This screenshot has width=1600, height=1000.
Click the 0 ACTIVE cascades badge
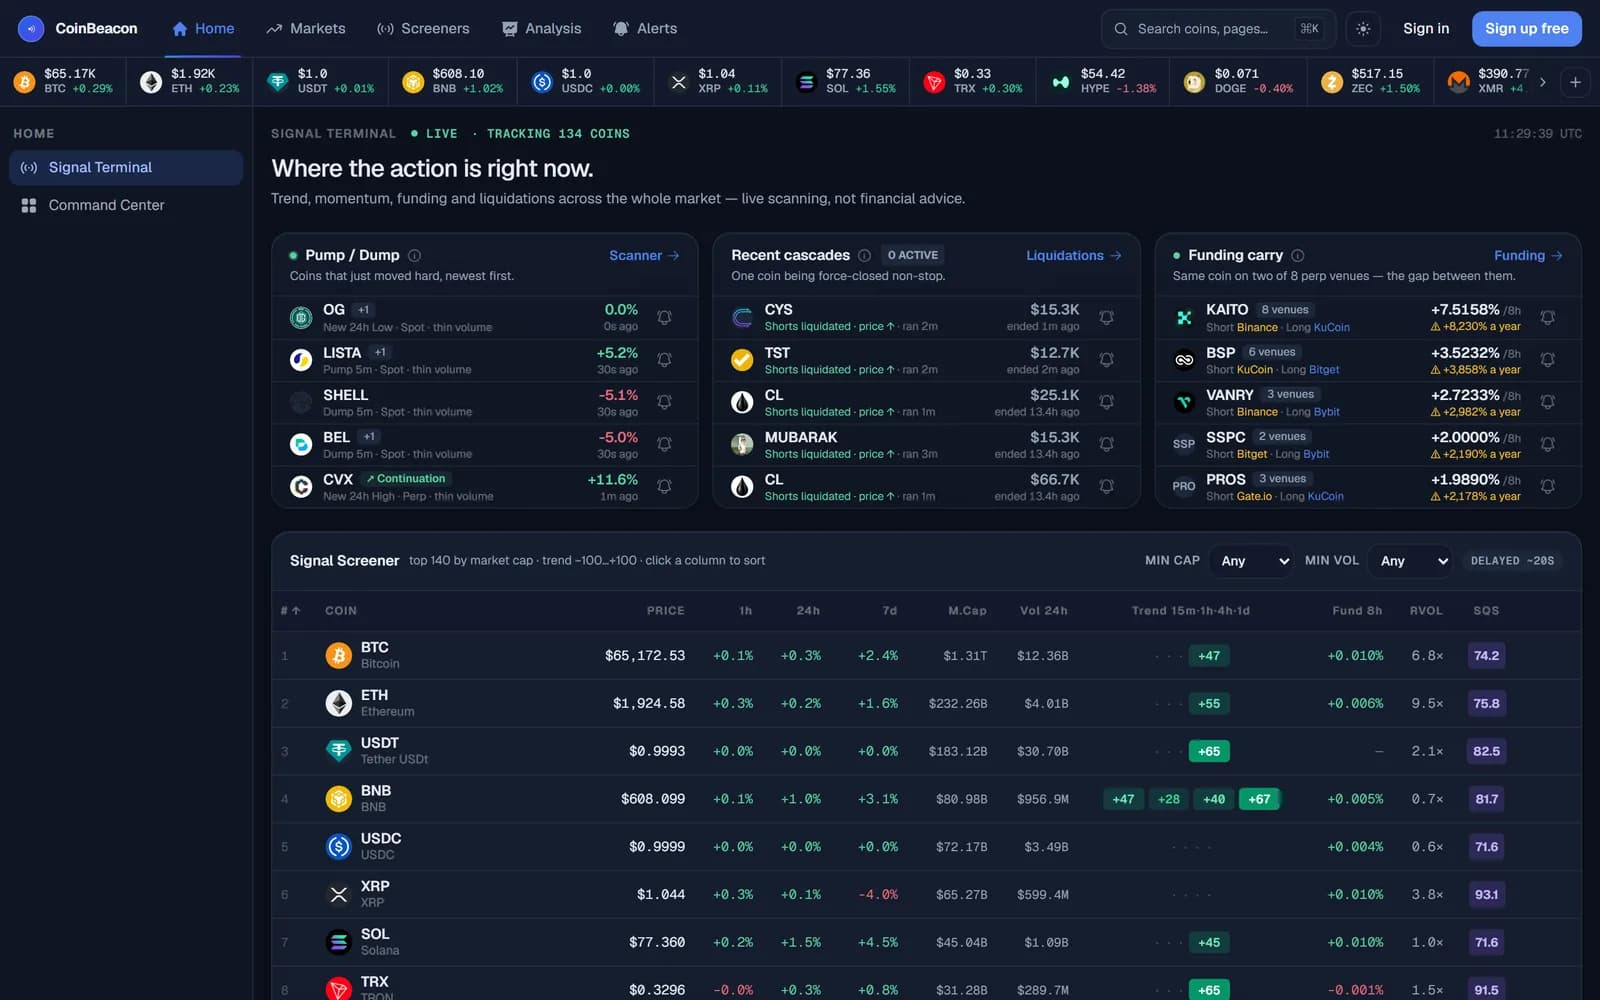912,255
